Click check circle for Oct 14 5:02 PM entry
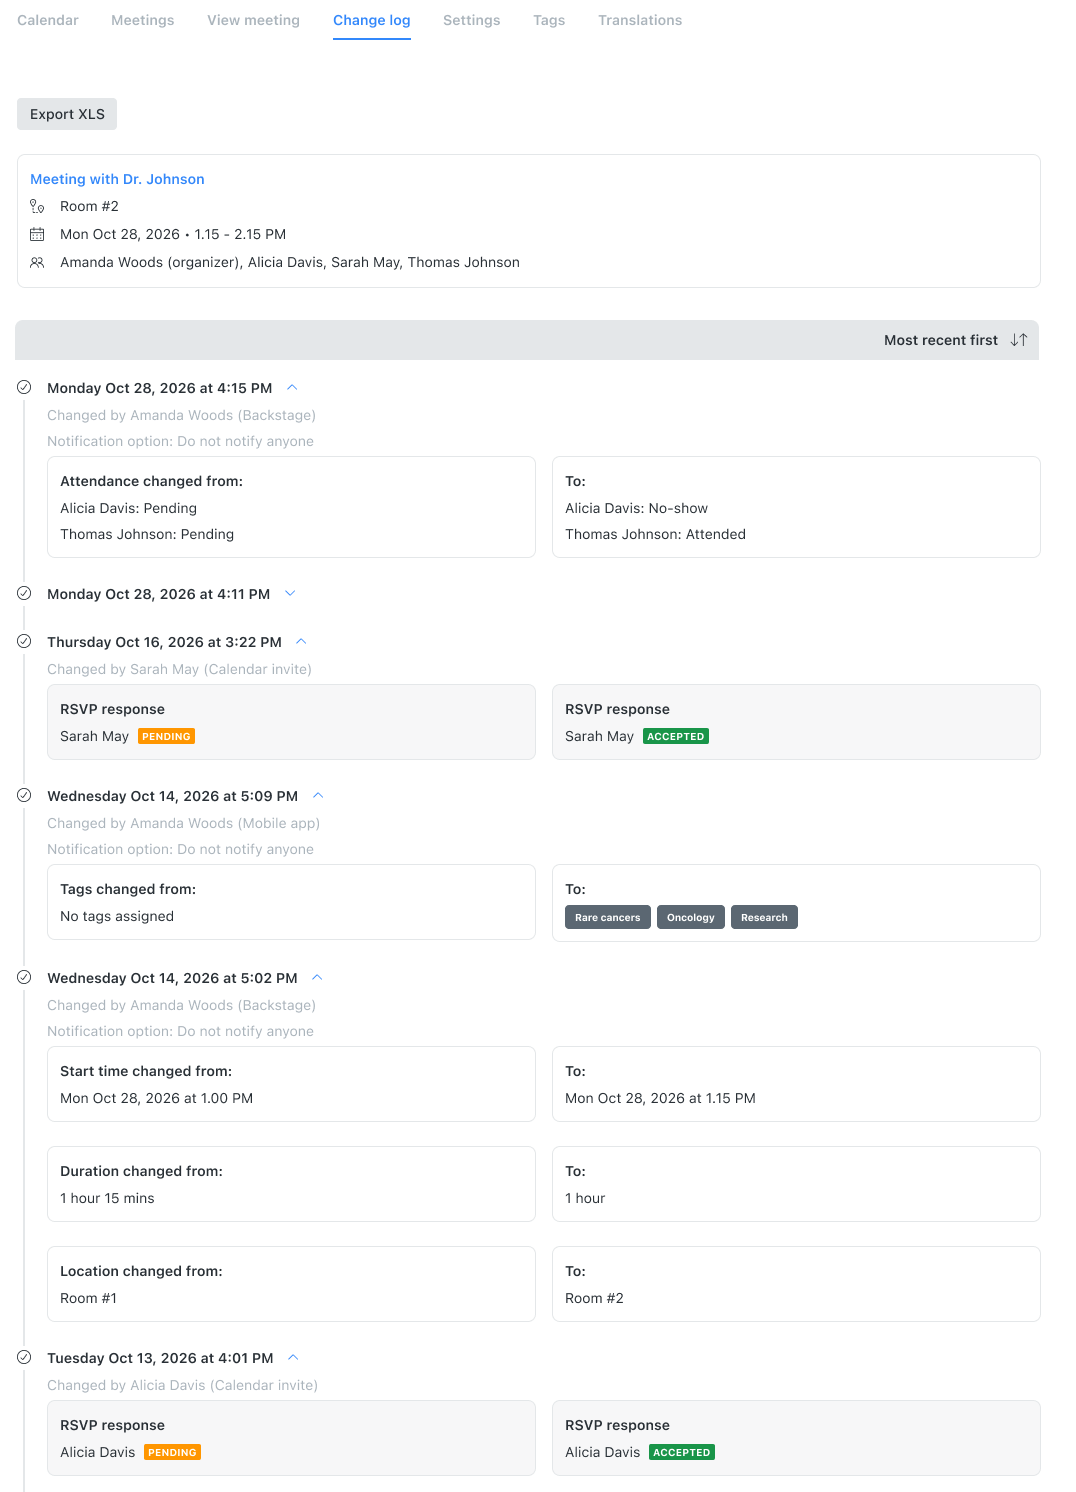The width and height of the screenshot is (1076, 1492). pos(24,977)
